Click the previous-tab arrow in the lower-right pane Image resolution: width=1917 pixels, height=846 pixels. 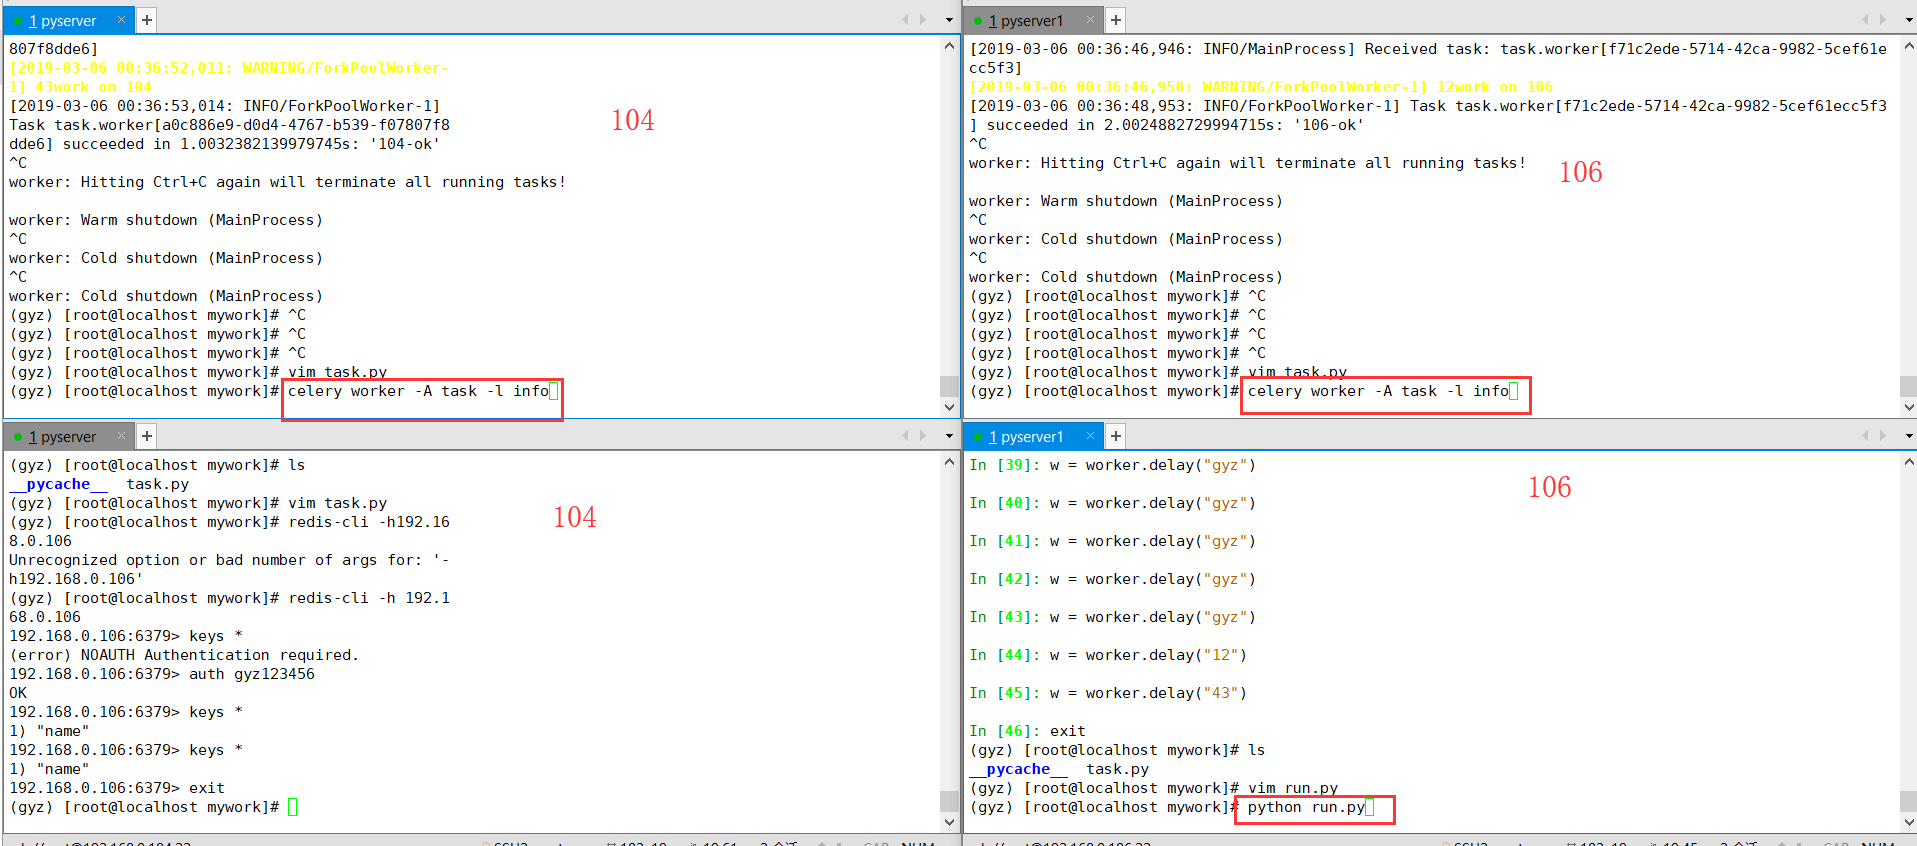tap(1865, 436)
